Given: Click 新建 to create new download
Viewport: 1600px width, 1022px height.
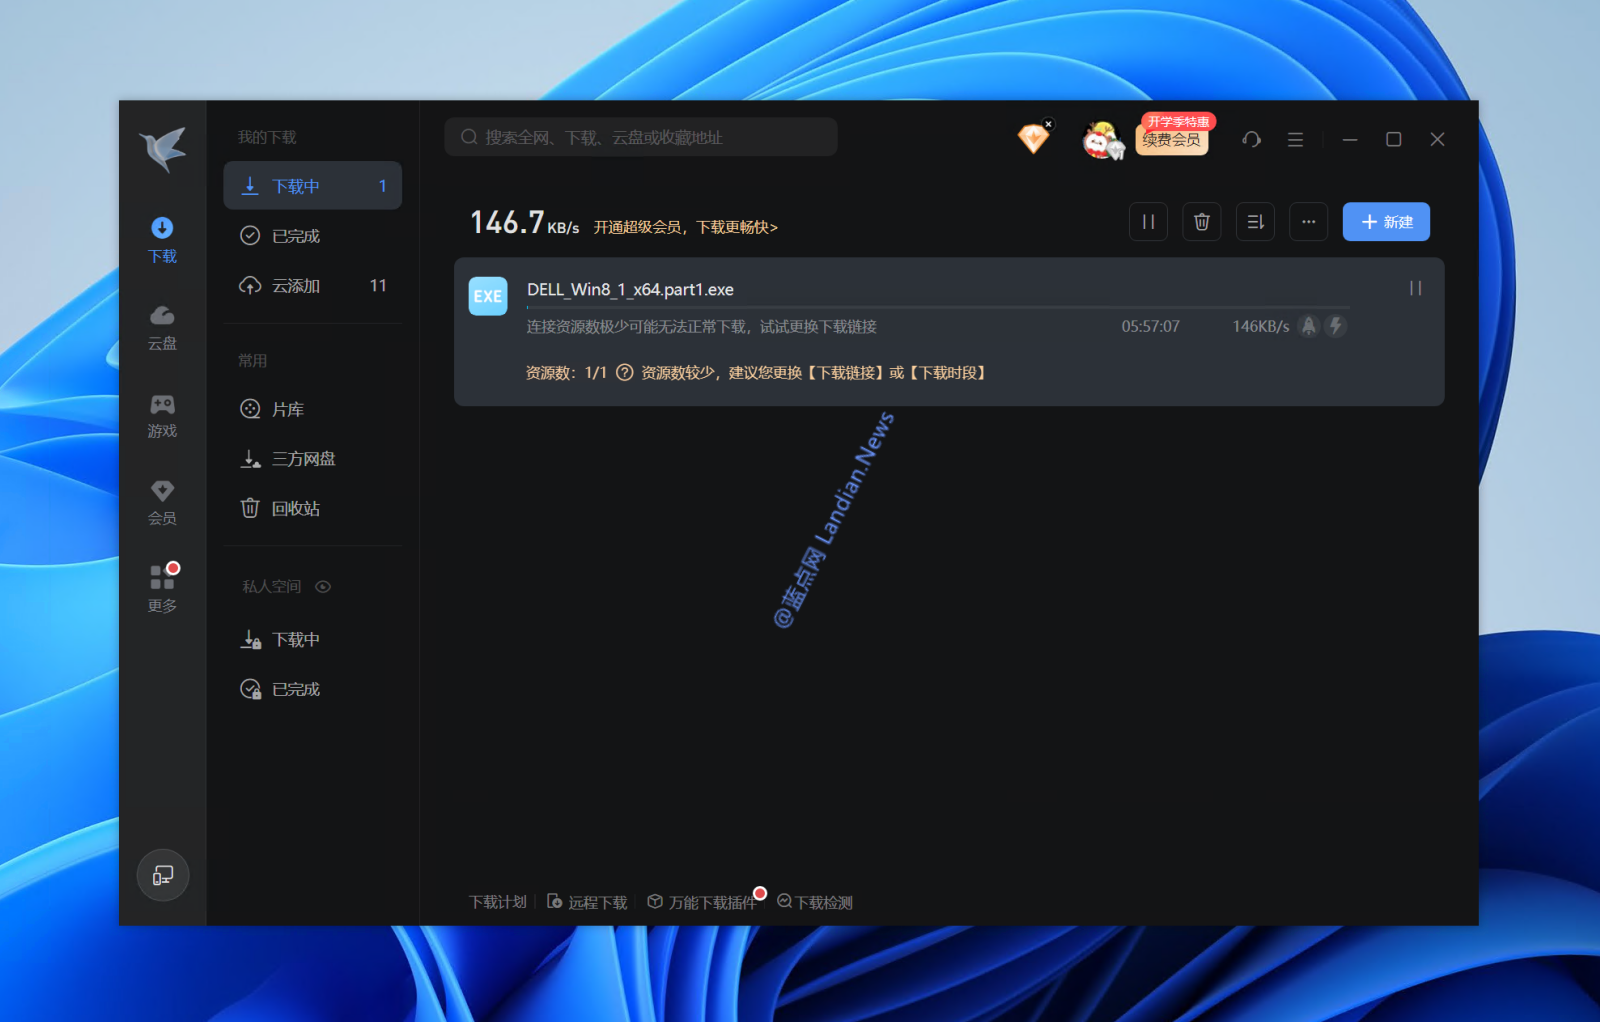Looking at the screenshot, I should 1386,222.
